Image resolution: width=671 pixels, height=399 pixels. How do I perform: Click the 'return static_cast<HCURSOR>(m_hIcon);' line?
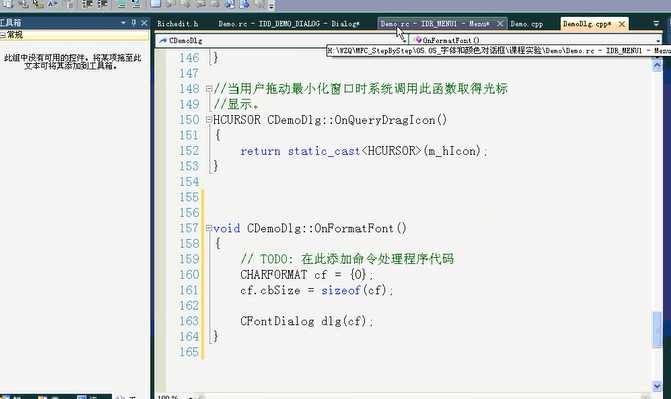click(x=363, y=151)
